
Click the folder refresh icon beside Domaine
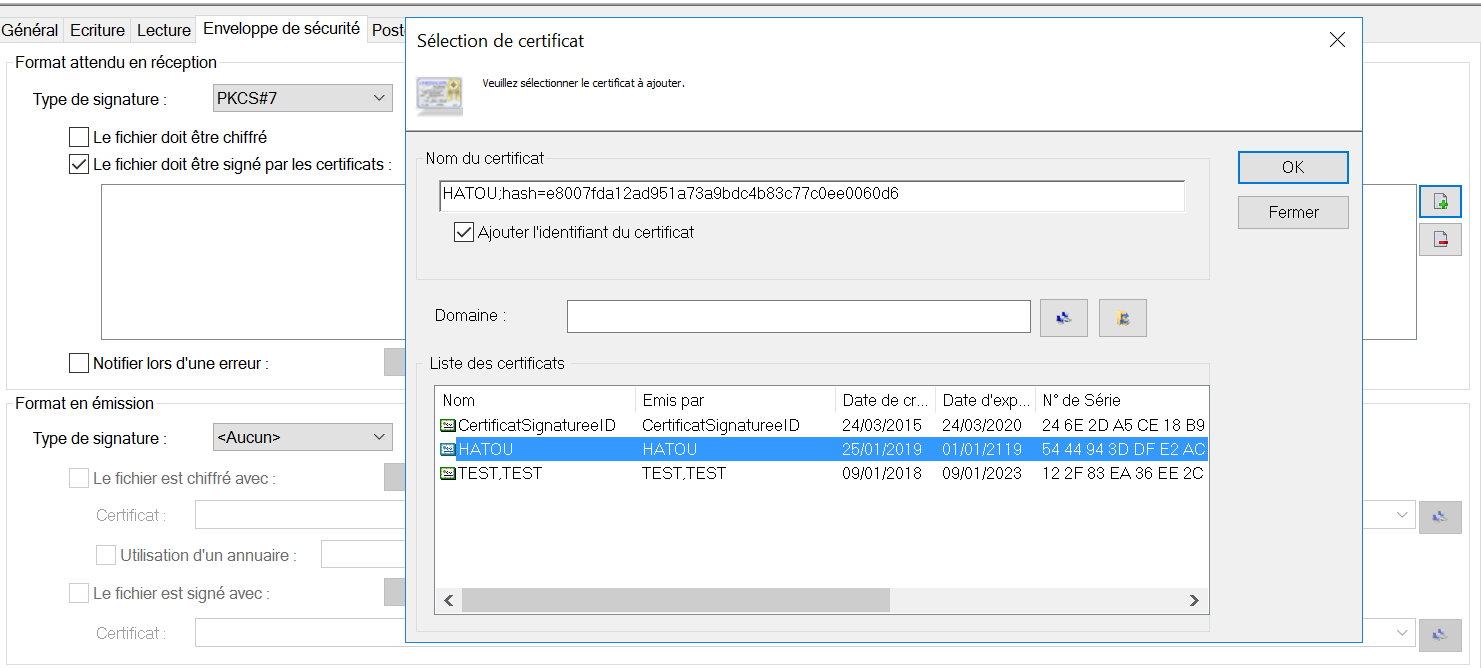1122,317
